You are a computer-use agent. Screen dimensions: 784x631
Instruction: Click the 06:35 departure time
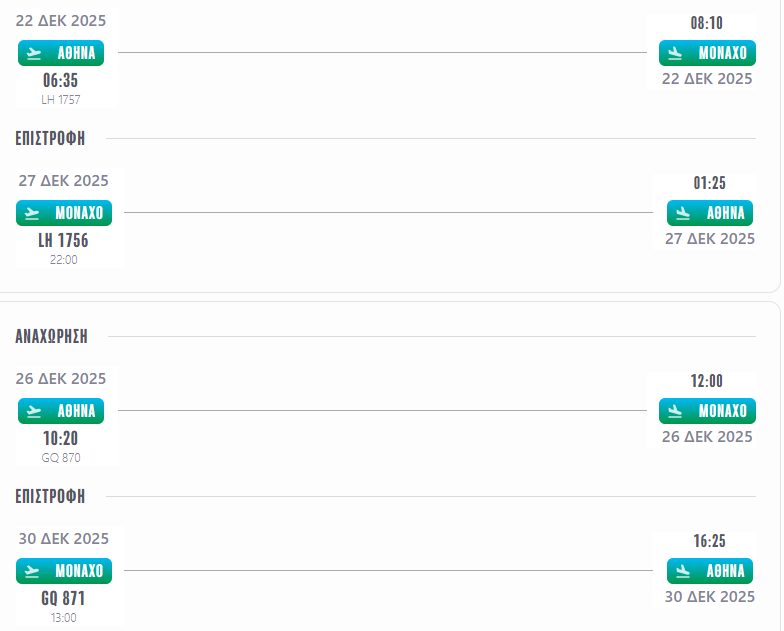click(60, 80)
